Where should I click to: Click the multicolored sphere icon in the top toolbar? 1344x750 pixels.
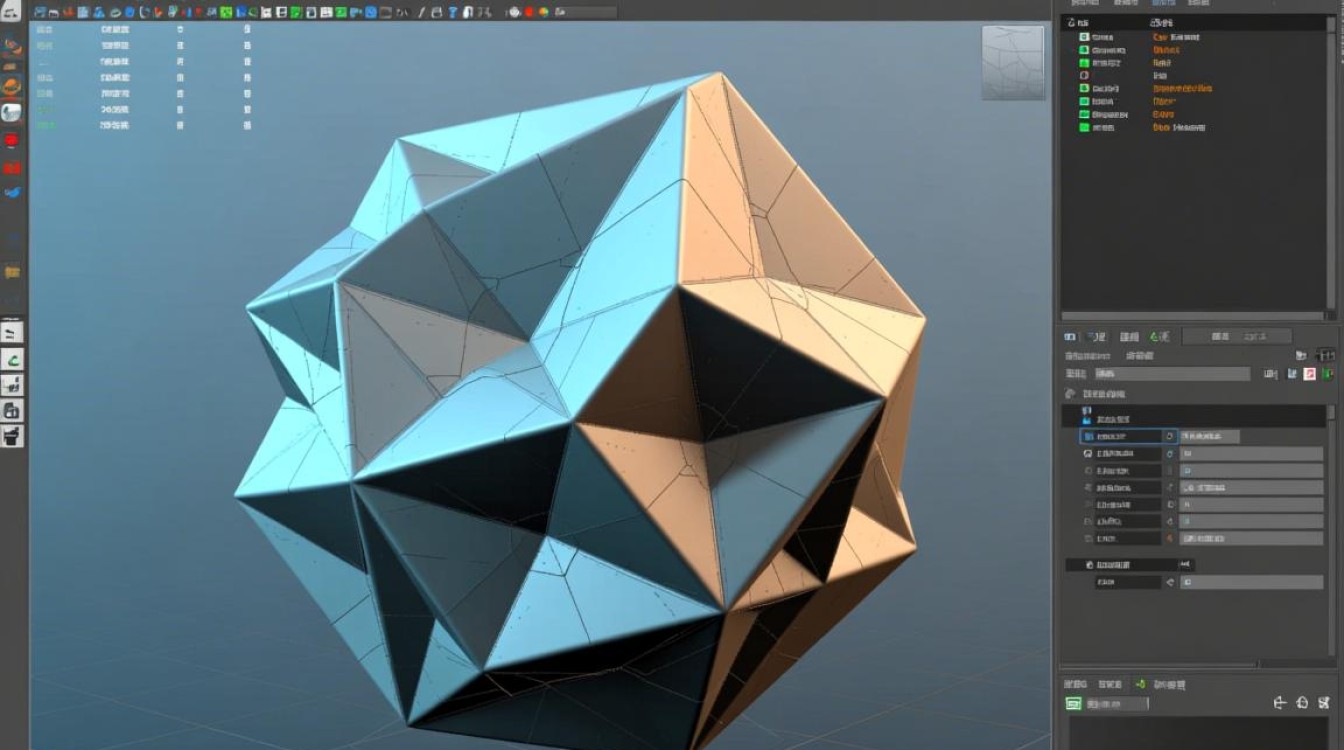tap(543, 12)
